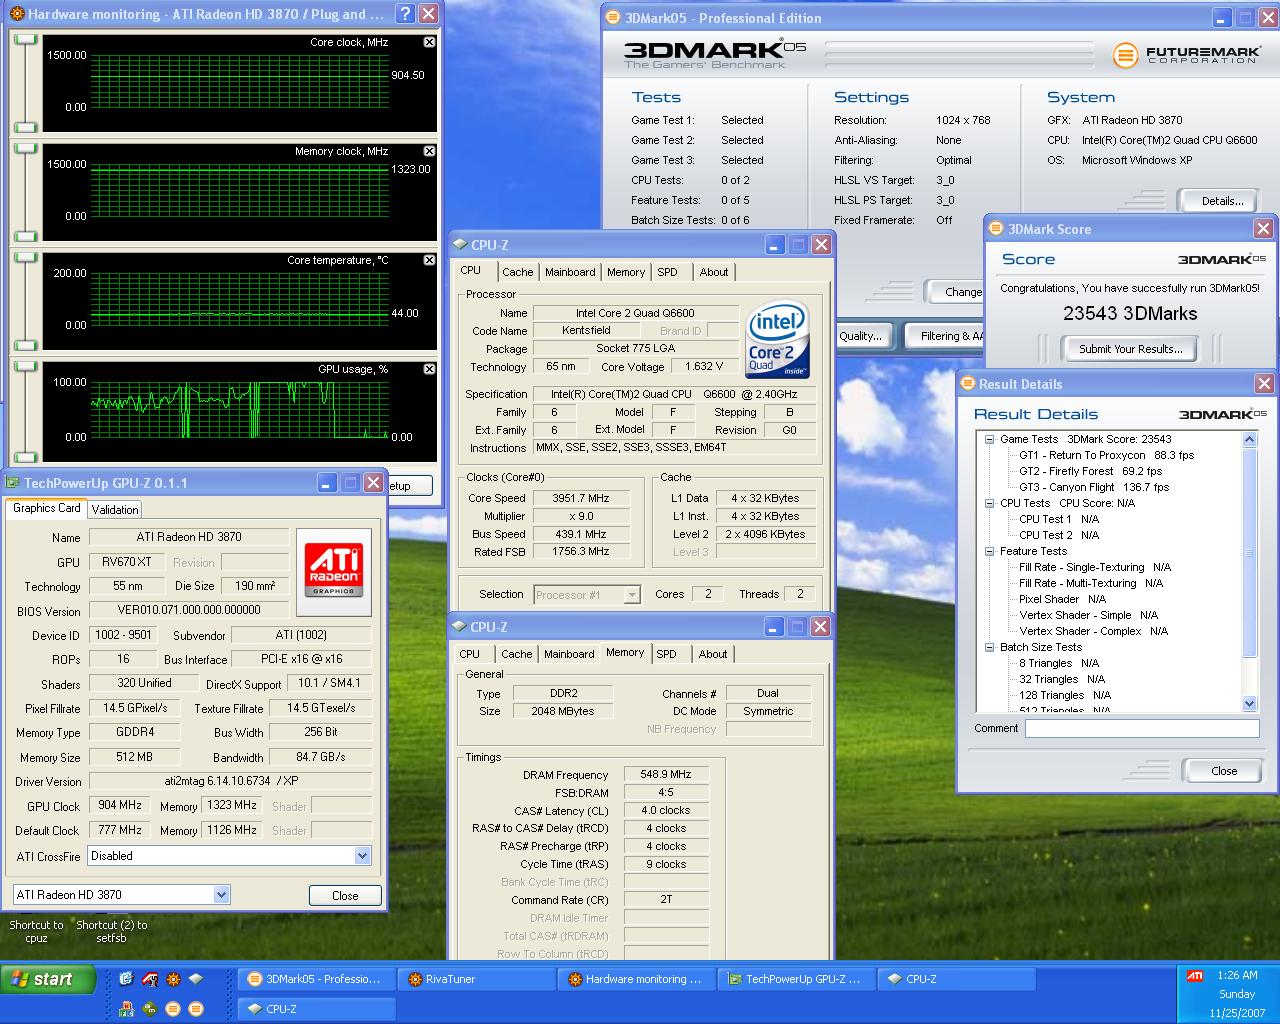Screen dimensions: 1280x1024
Task: Click the Intel Core 2 Quad logo
Action: [x=778, y=342]
